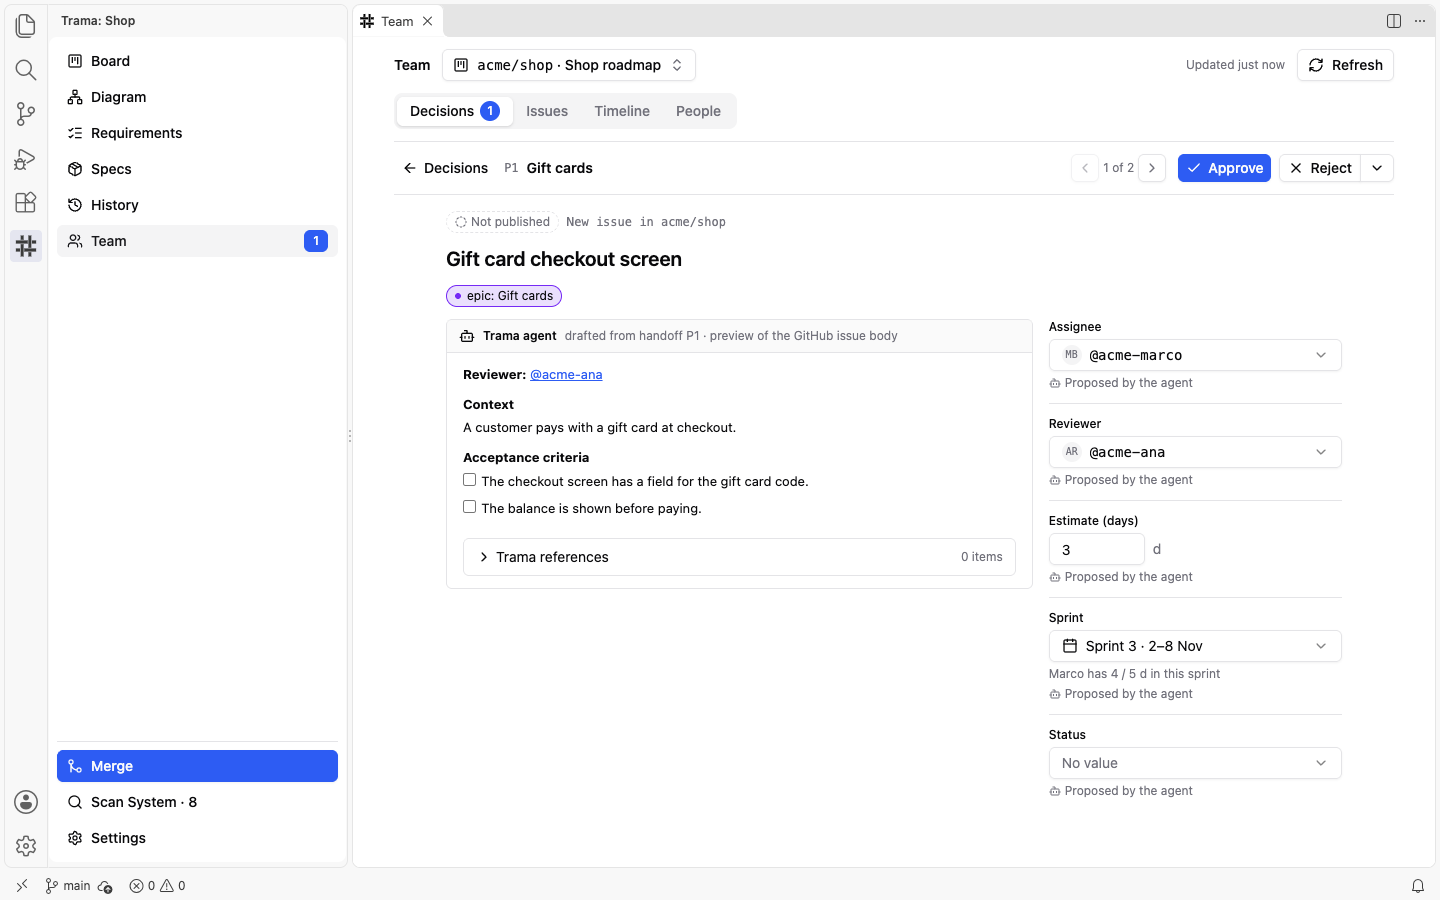Switch to the Issues tab
The height and width of the screenshot is (900, 1440).
(x=547, y=111)
